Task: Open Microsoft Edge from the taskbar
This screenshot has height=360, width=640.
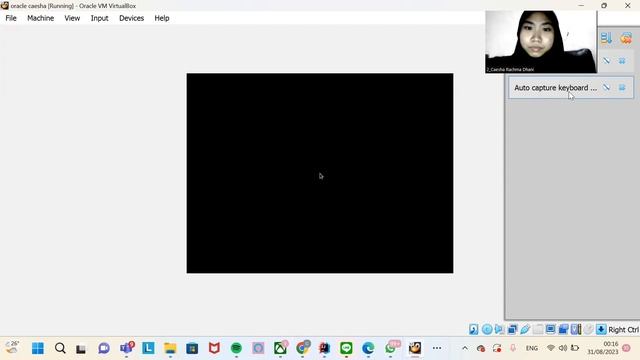Action: tap(368, 348)
